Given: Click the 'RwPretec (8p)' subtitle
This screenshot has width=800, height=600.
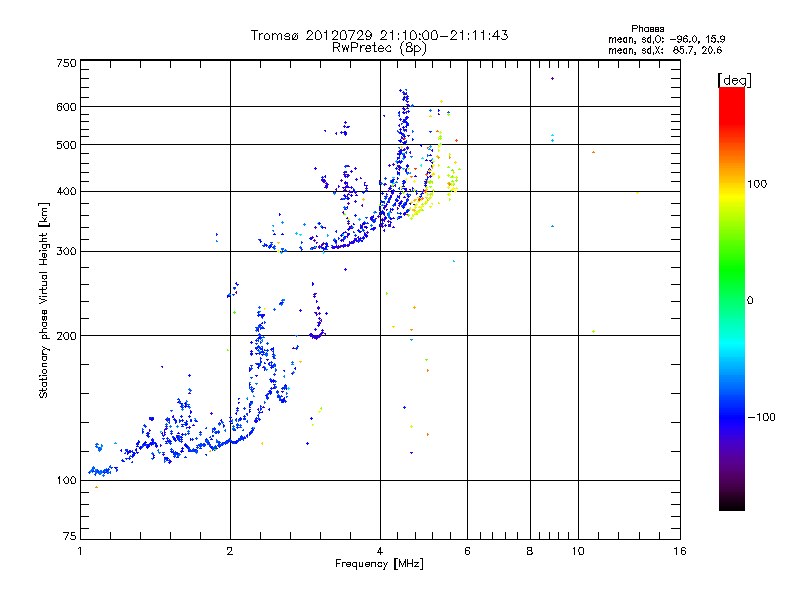Looking at the screenshot, I should [379, 48].
